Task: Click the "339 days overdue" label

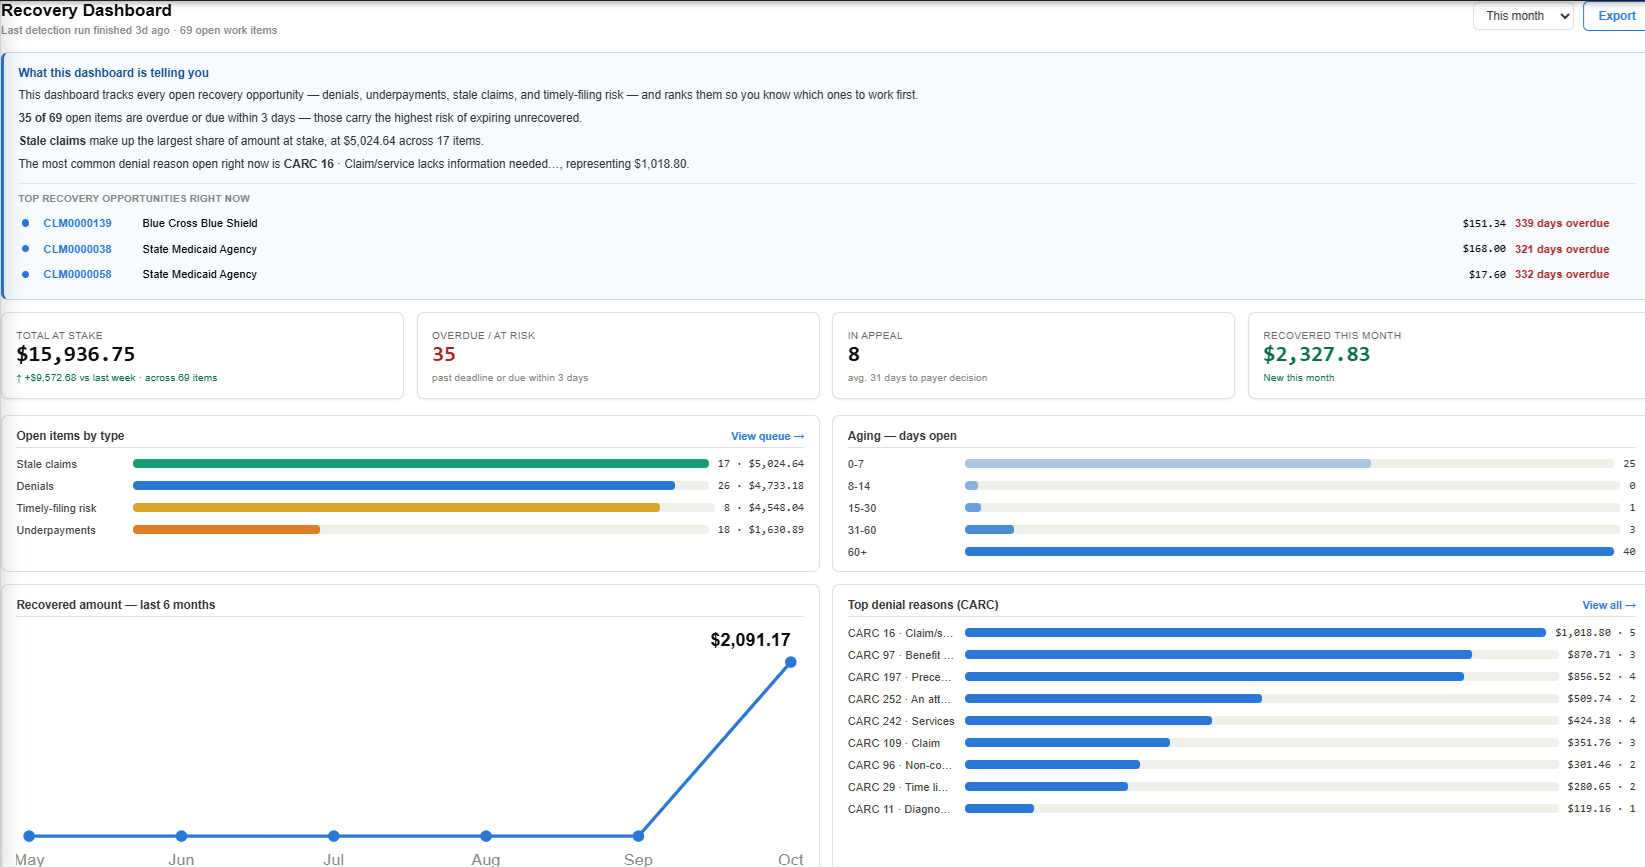Action: pyautogui.click(x=1562, y=223)
